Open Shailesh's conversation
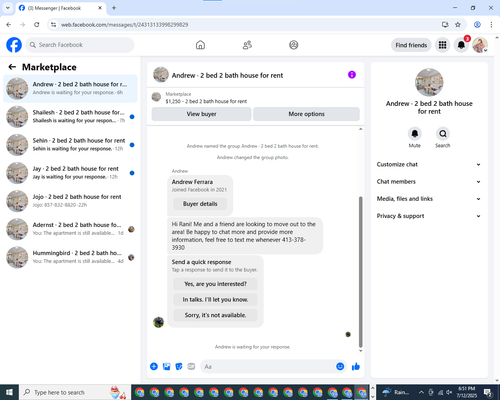Viewport: 500px width, 400px height. (70, 117)
